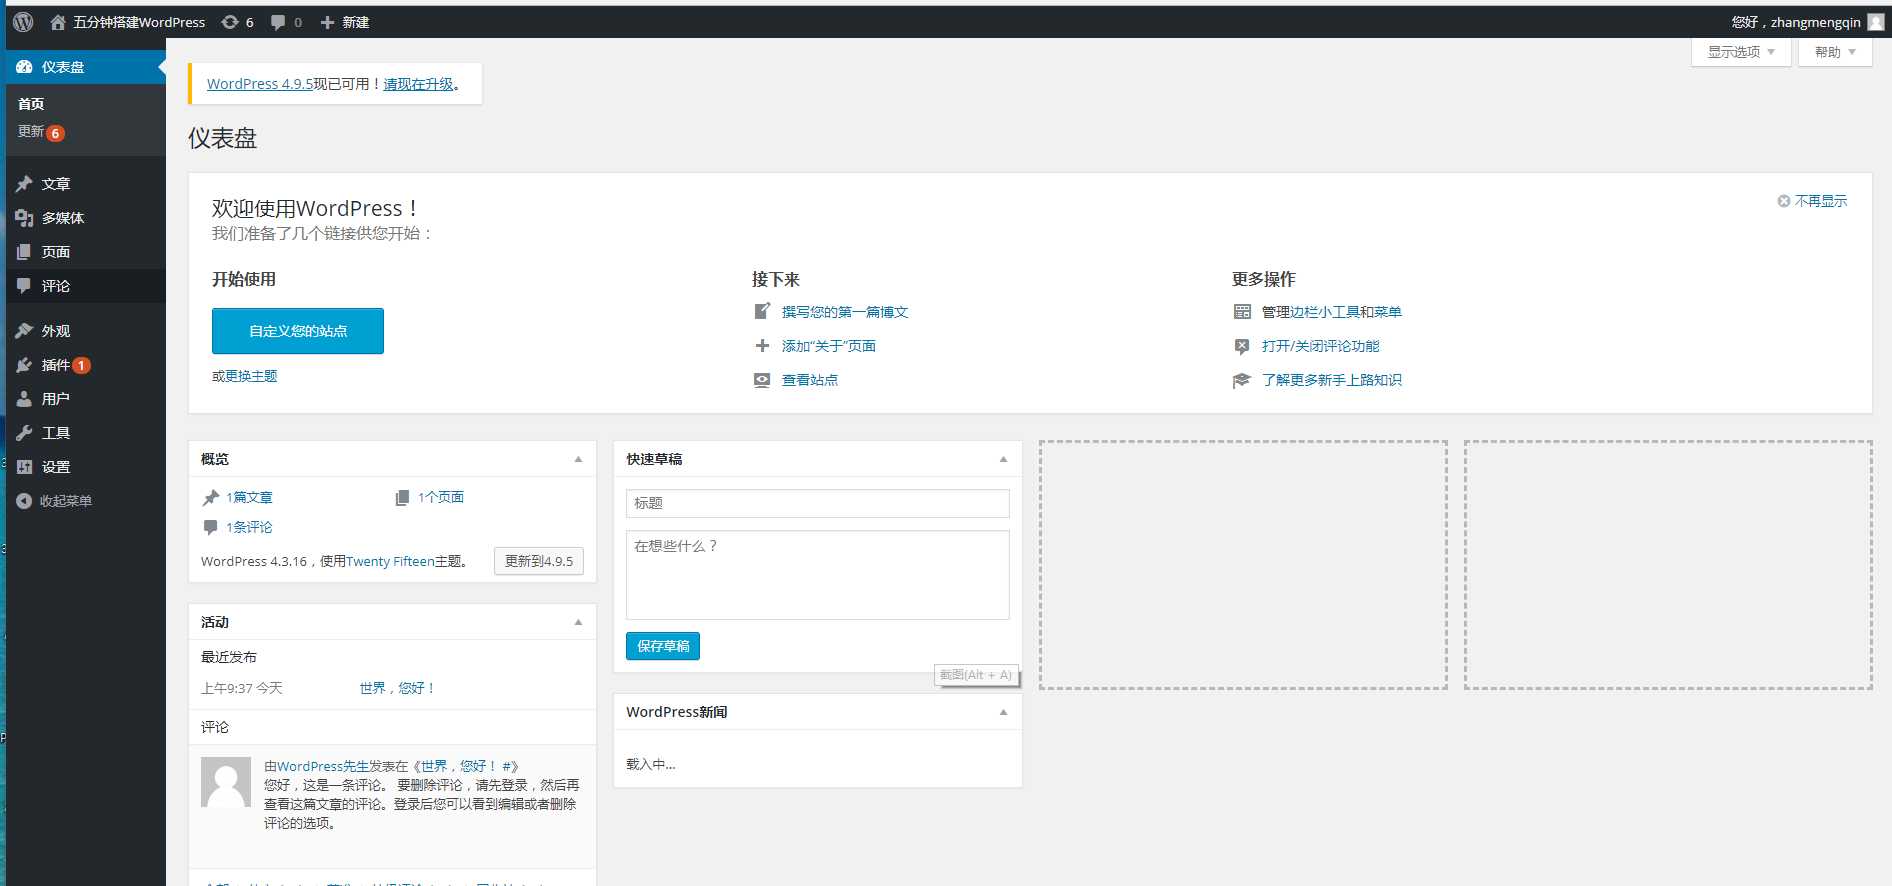Click the WordPress先生 commenter link
Viewport: 1892px width, 886px height.
click(323, 766)
